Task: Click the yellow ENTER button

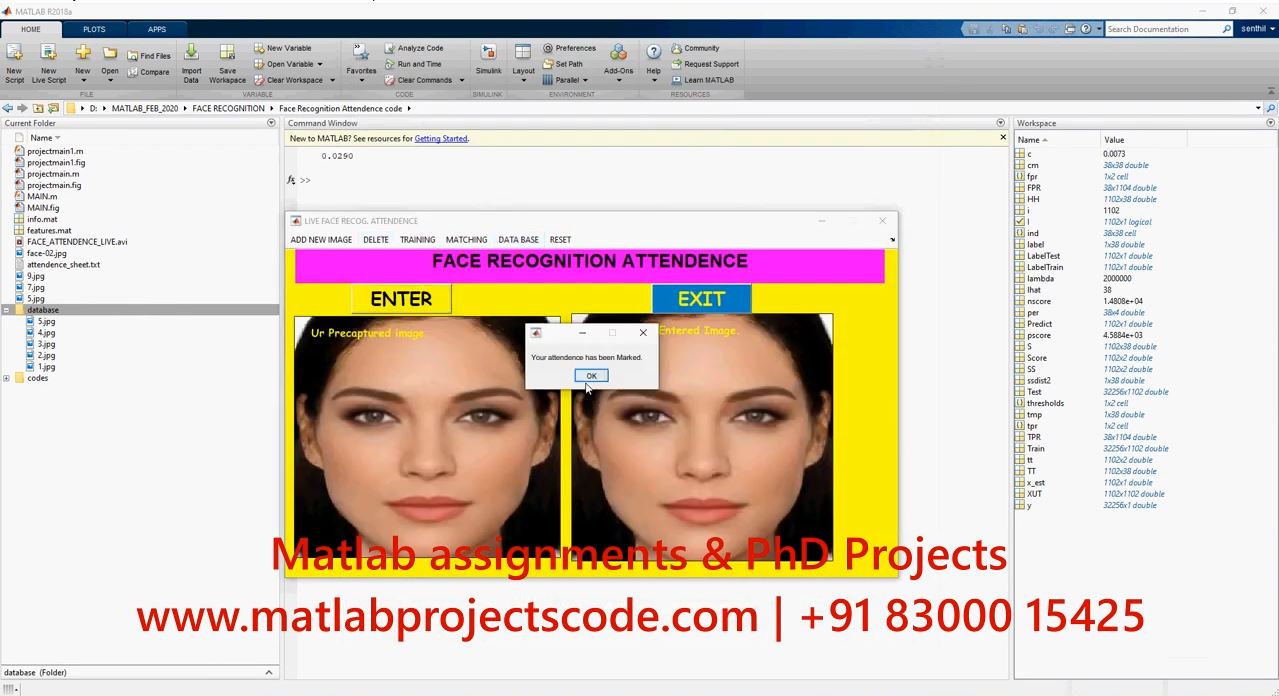Action: (x=401, y=299)
